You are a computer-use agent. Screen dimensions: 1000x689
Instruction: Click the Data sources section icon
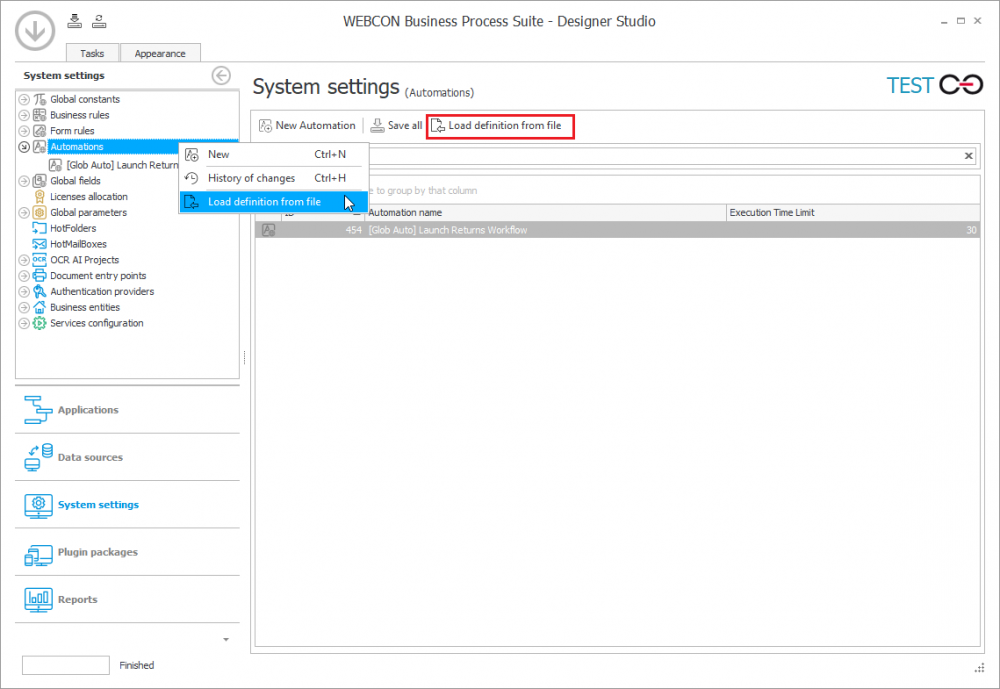click(x=38, y=457)
